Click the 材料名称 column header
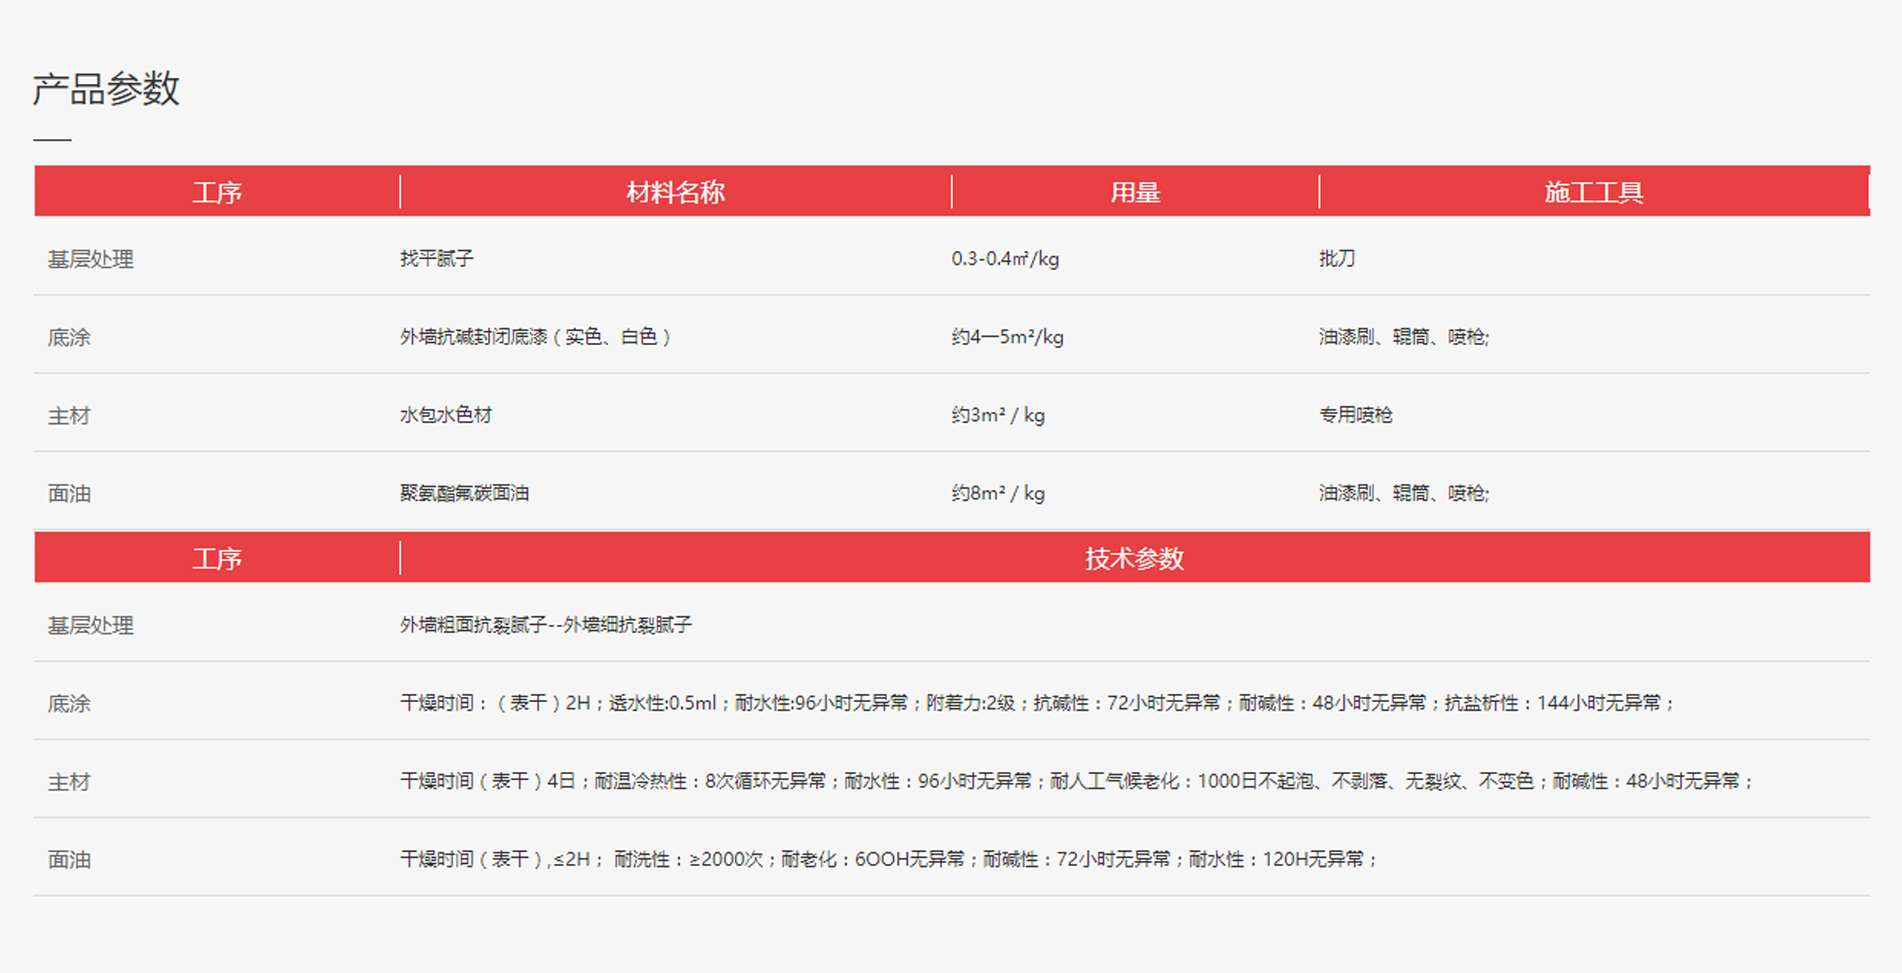Screen dimensions: 1902x973 [675, 192]
